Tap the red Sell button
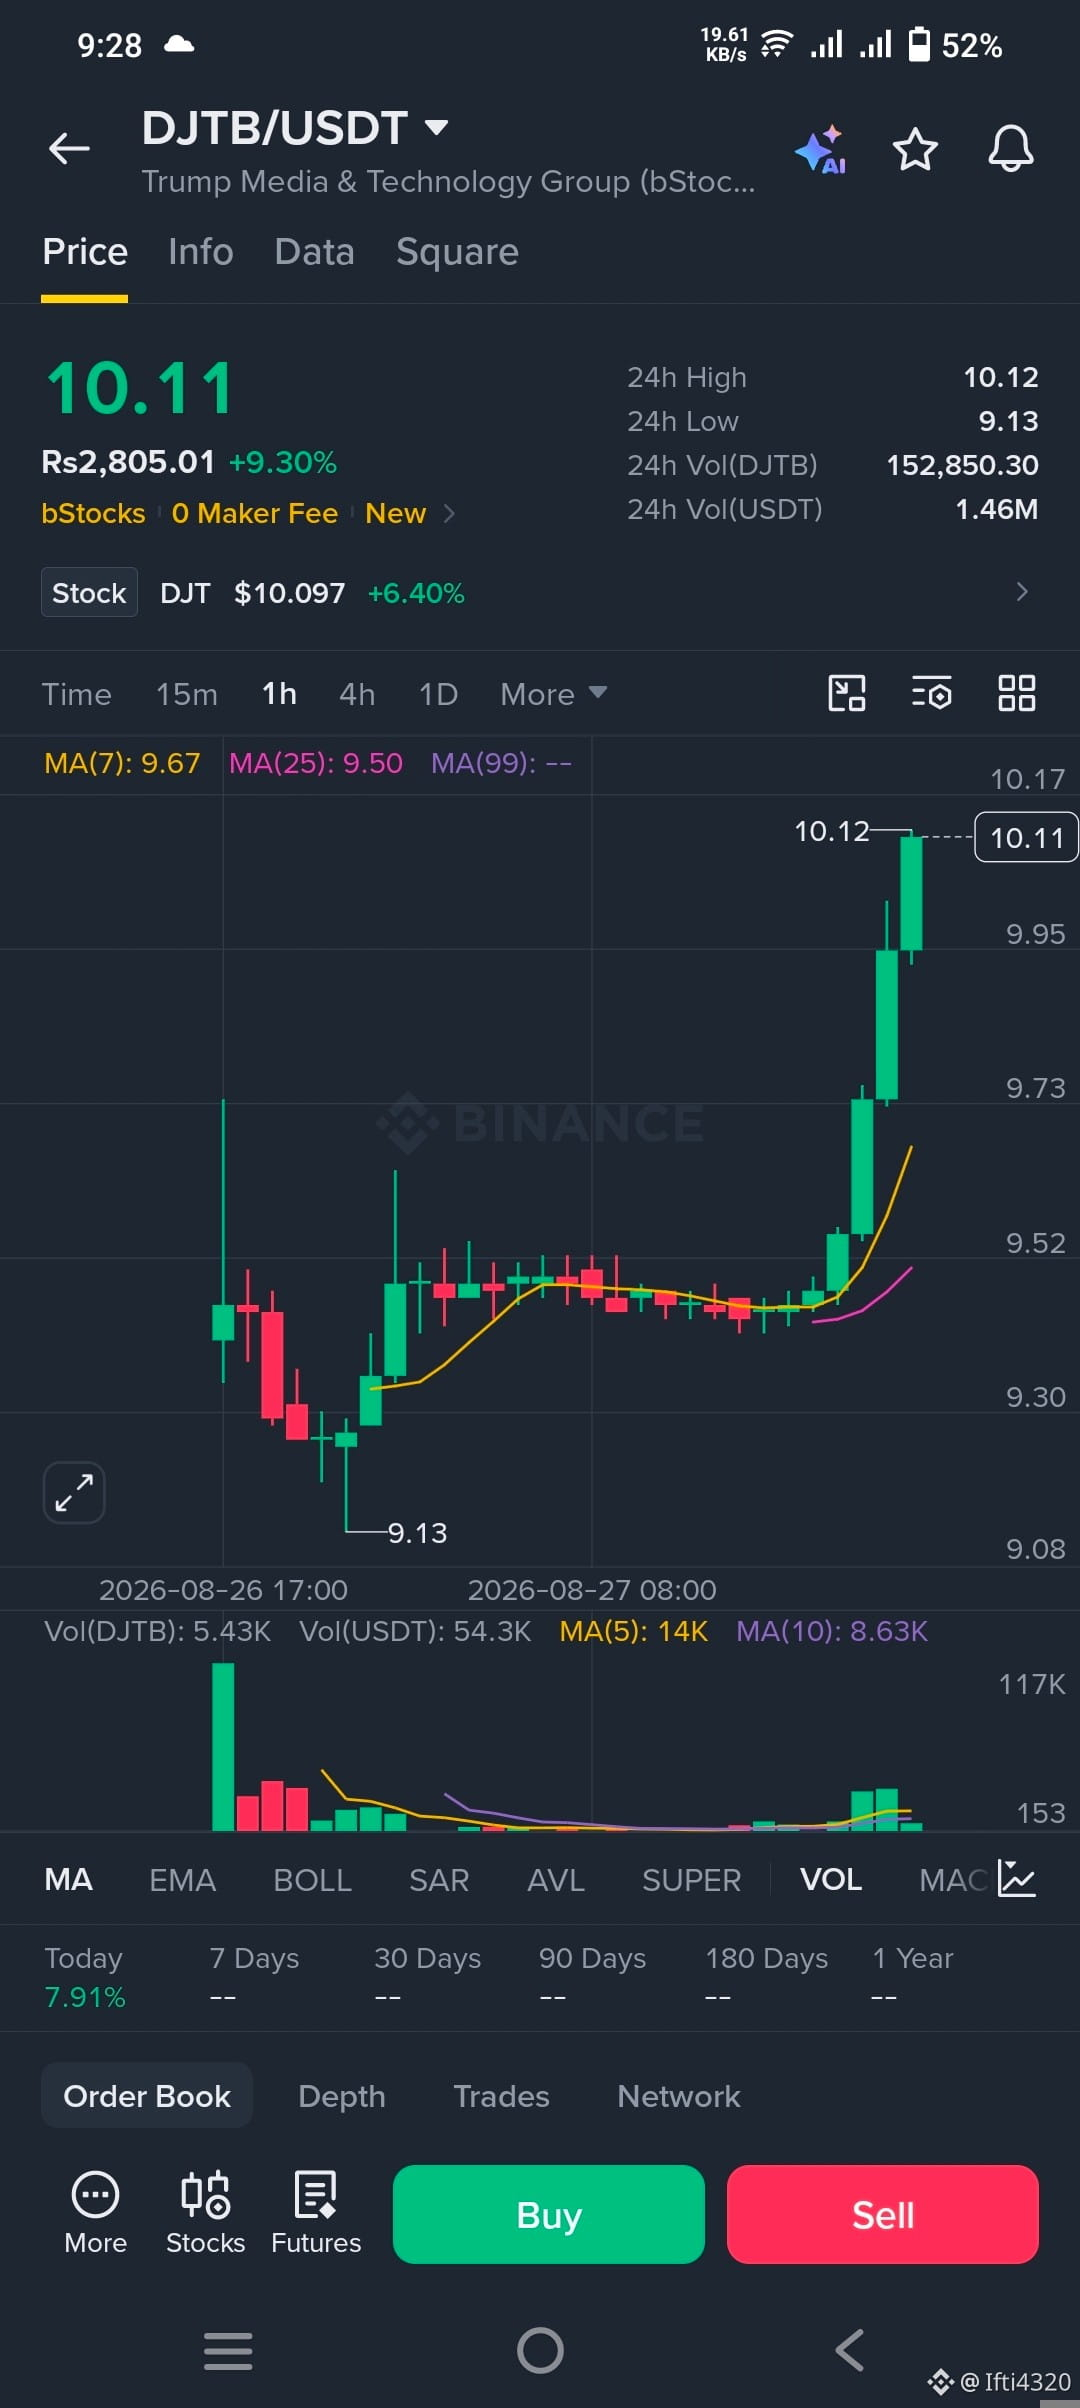 tap(883, 2214)
